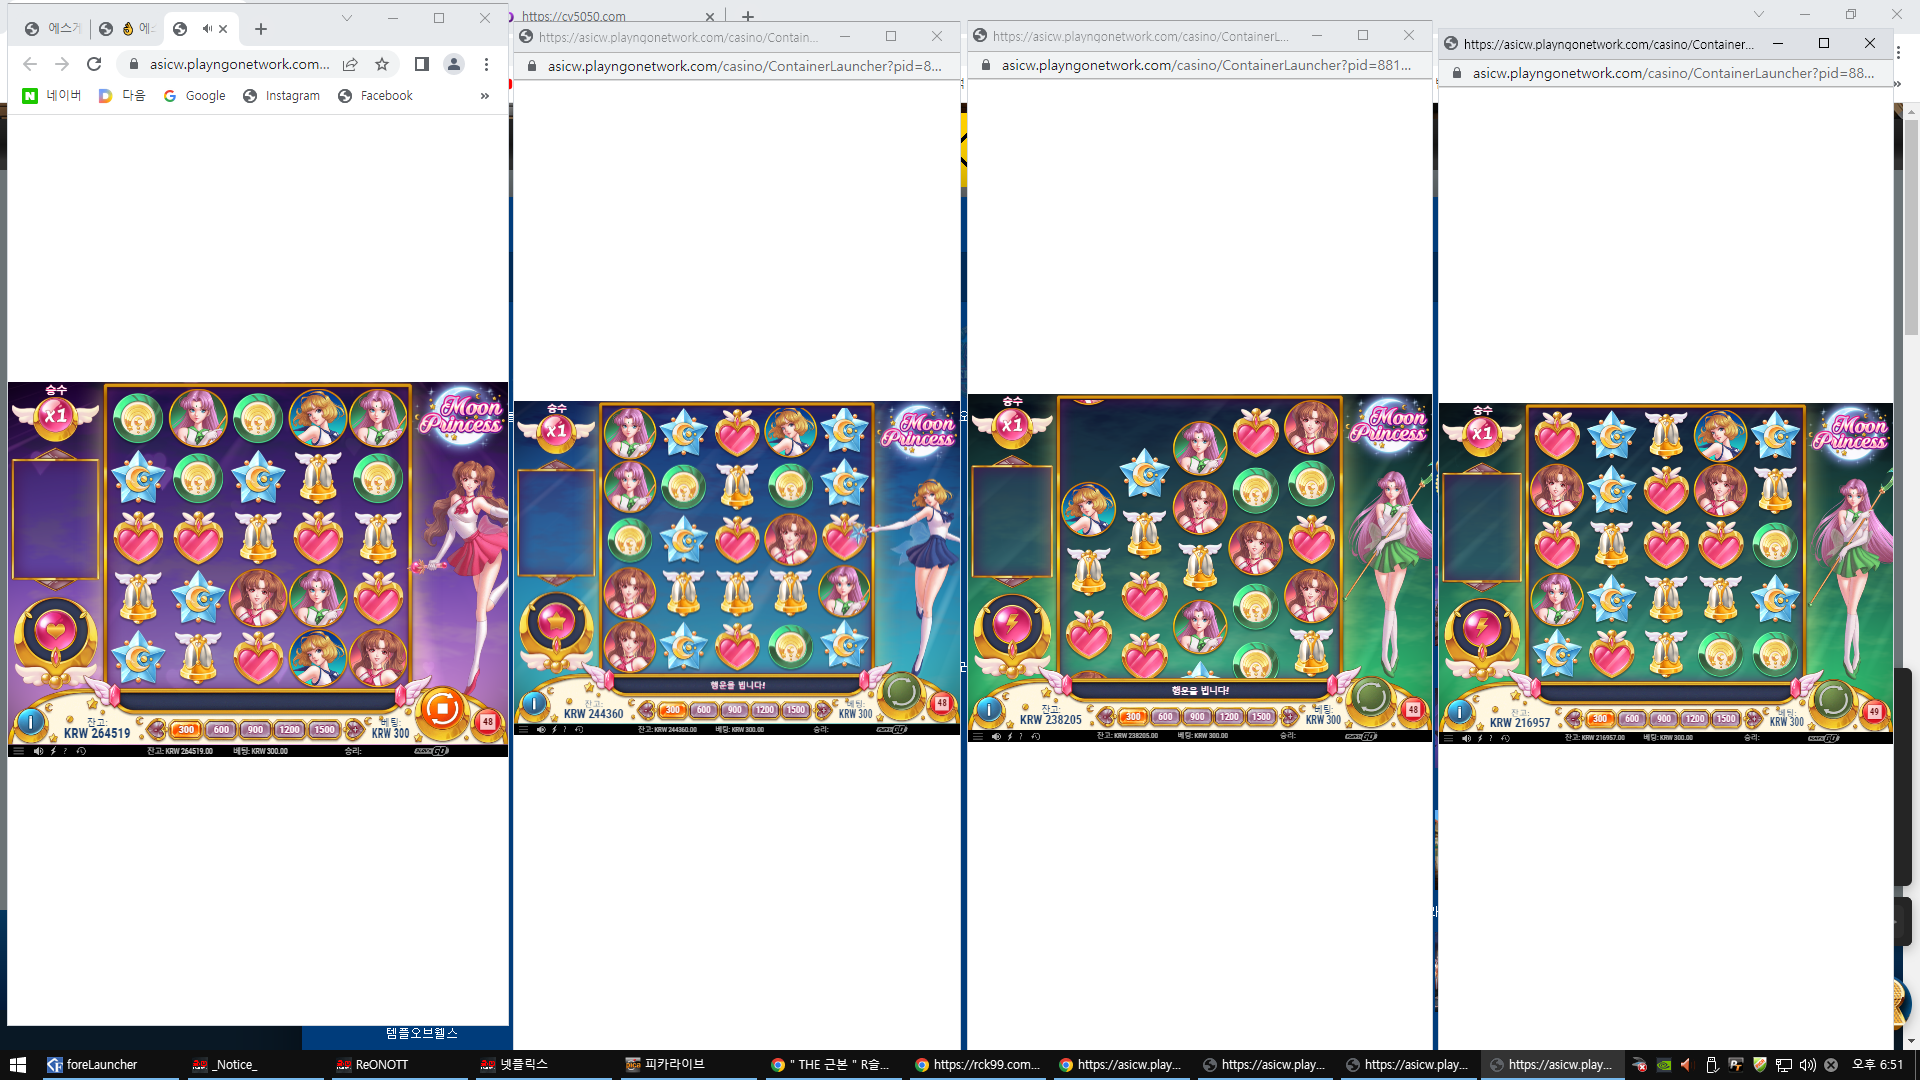The image size is (1920, 1080).
Task: Open the info paytable in first game
Action: point(31,720)
